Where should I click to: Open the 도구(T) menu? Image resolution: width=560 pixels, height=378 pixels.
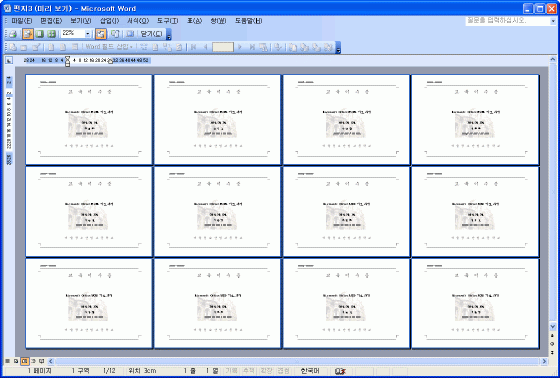pos(168,21)
